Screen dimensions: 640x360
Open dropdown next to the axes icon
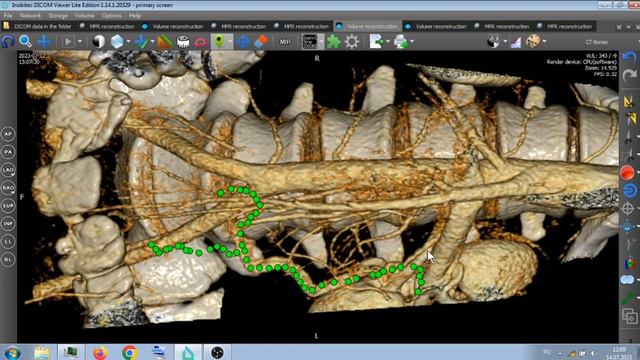coord(152,41)
